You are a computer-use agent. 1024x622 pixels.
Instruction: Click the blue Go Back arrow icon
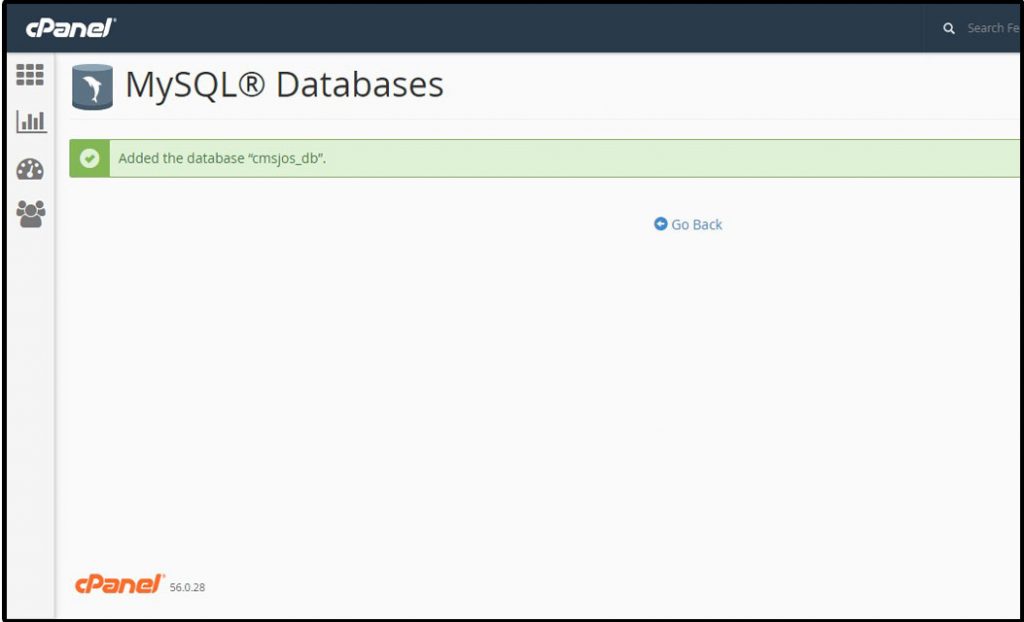click(x=660, y=224)
